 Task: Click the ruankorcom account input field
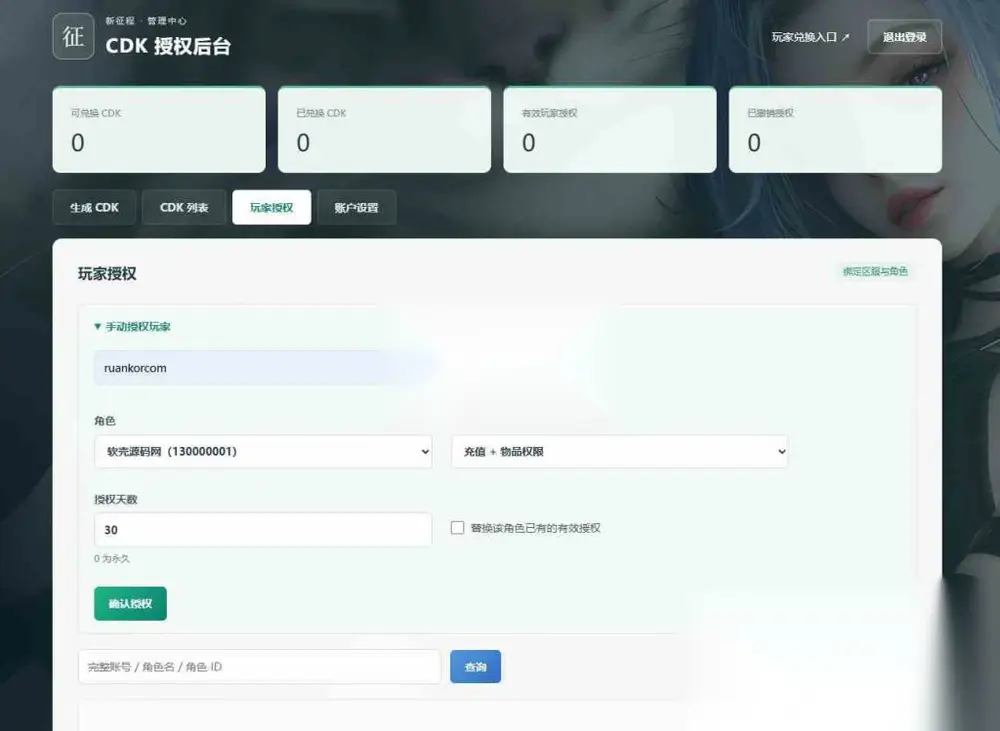264,368
